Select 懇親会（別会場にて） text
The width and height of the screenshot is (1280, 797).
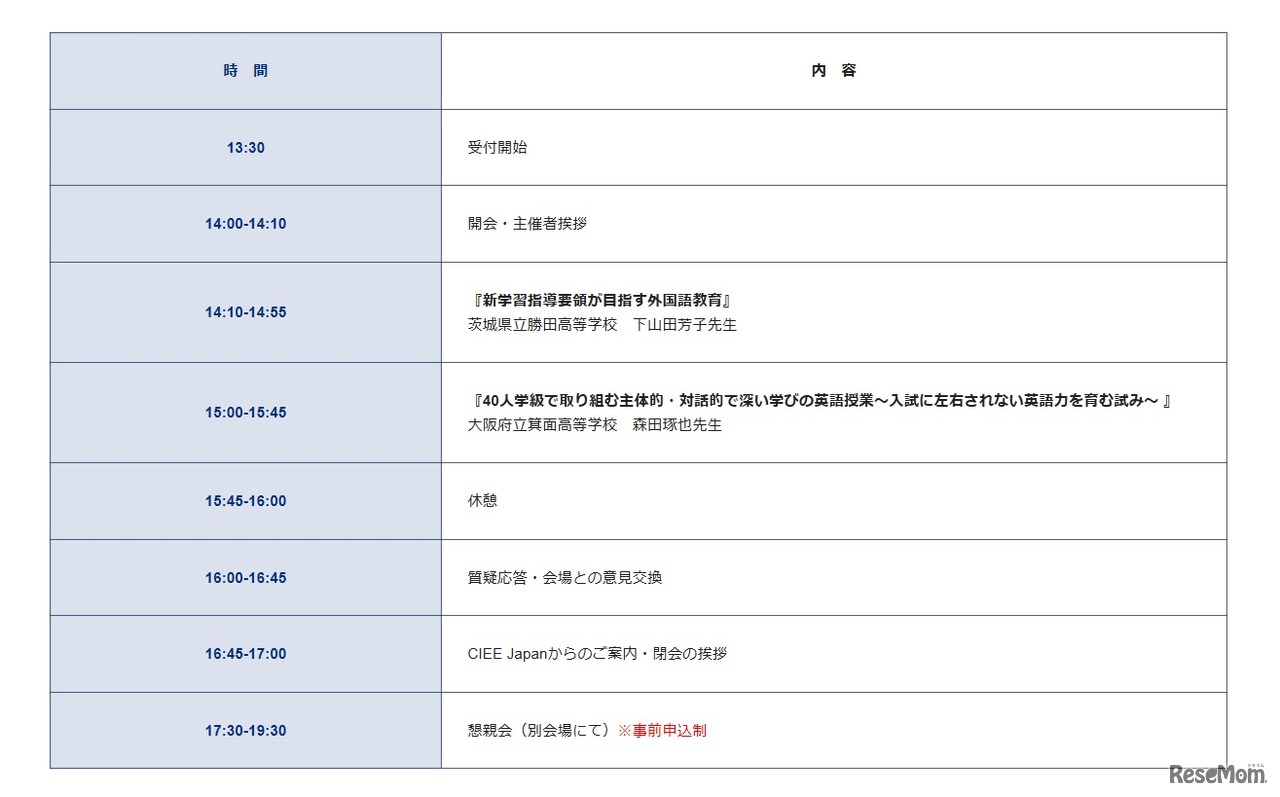(x=541, y=730)
